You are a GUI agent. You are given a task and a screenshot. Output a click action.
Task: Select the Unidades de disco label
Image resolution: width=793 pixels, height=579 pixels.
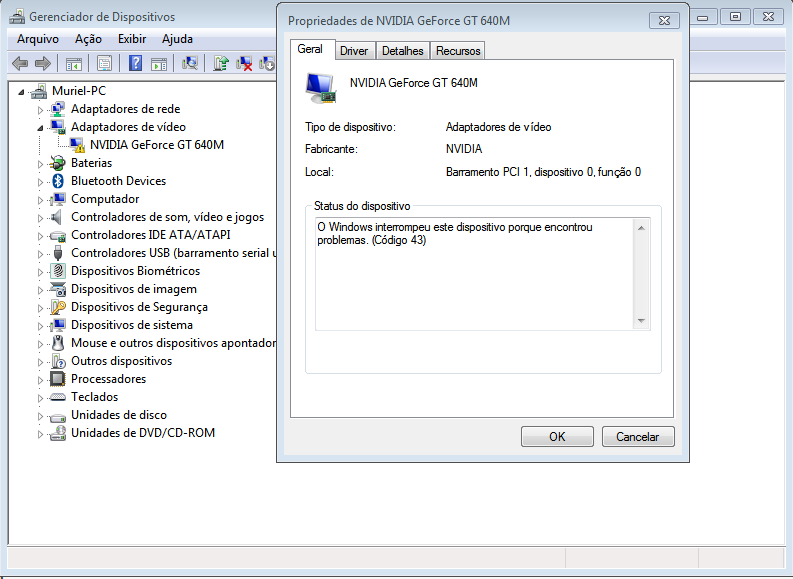click(x=119, y=415)
